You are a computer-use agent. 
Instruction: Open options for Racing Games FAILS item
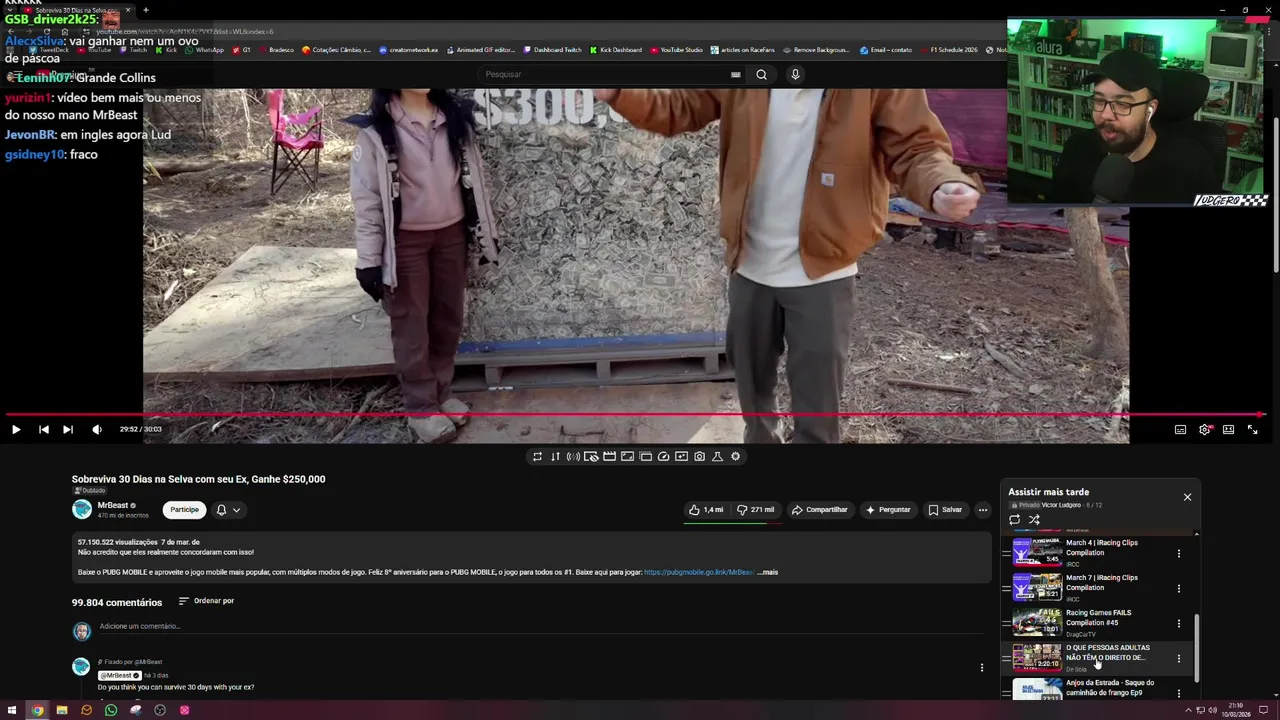click(1178, 623)
